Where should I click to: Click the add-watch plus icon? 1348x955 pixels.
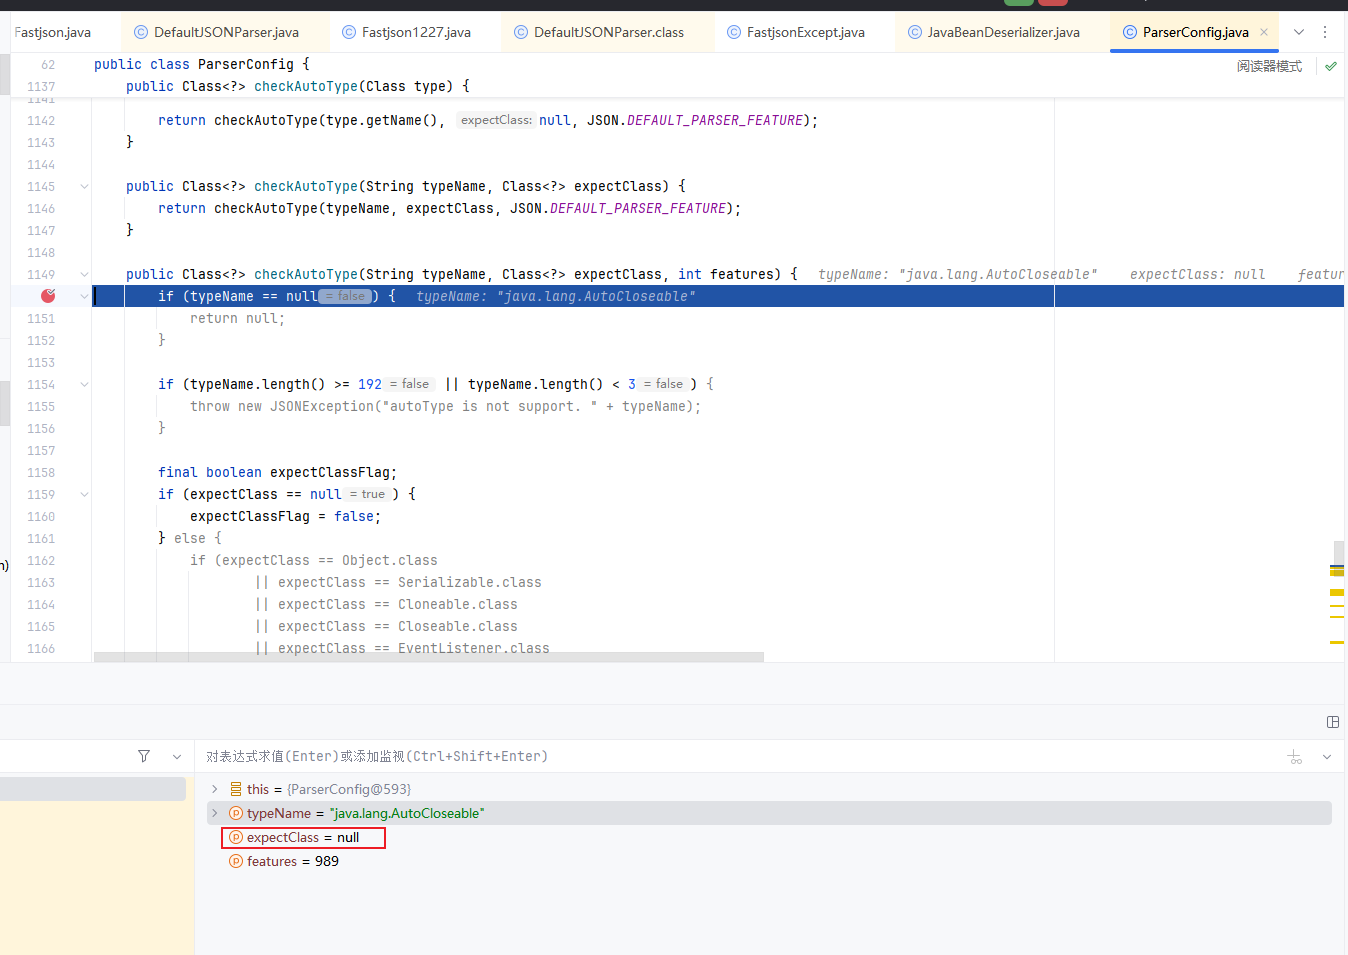point(1295,757)
